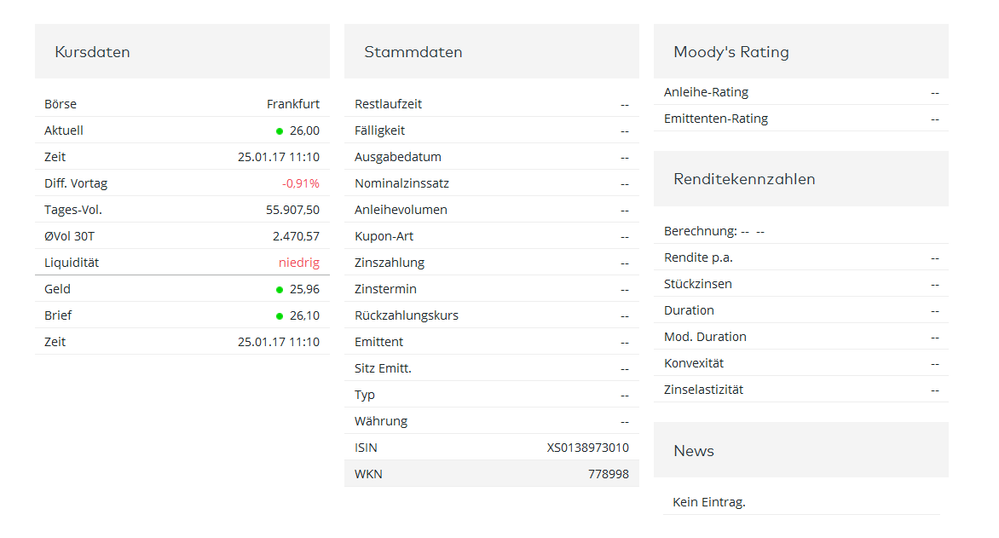
Task: Click the red niedrig liquidity value
Action: [x=299, y=263]
